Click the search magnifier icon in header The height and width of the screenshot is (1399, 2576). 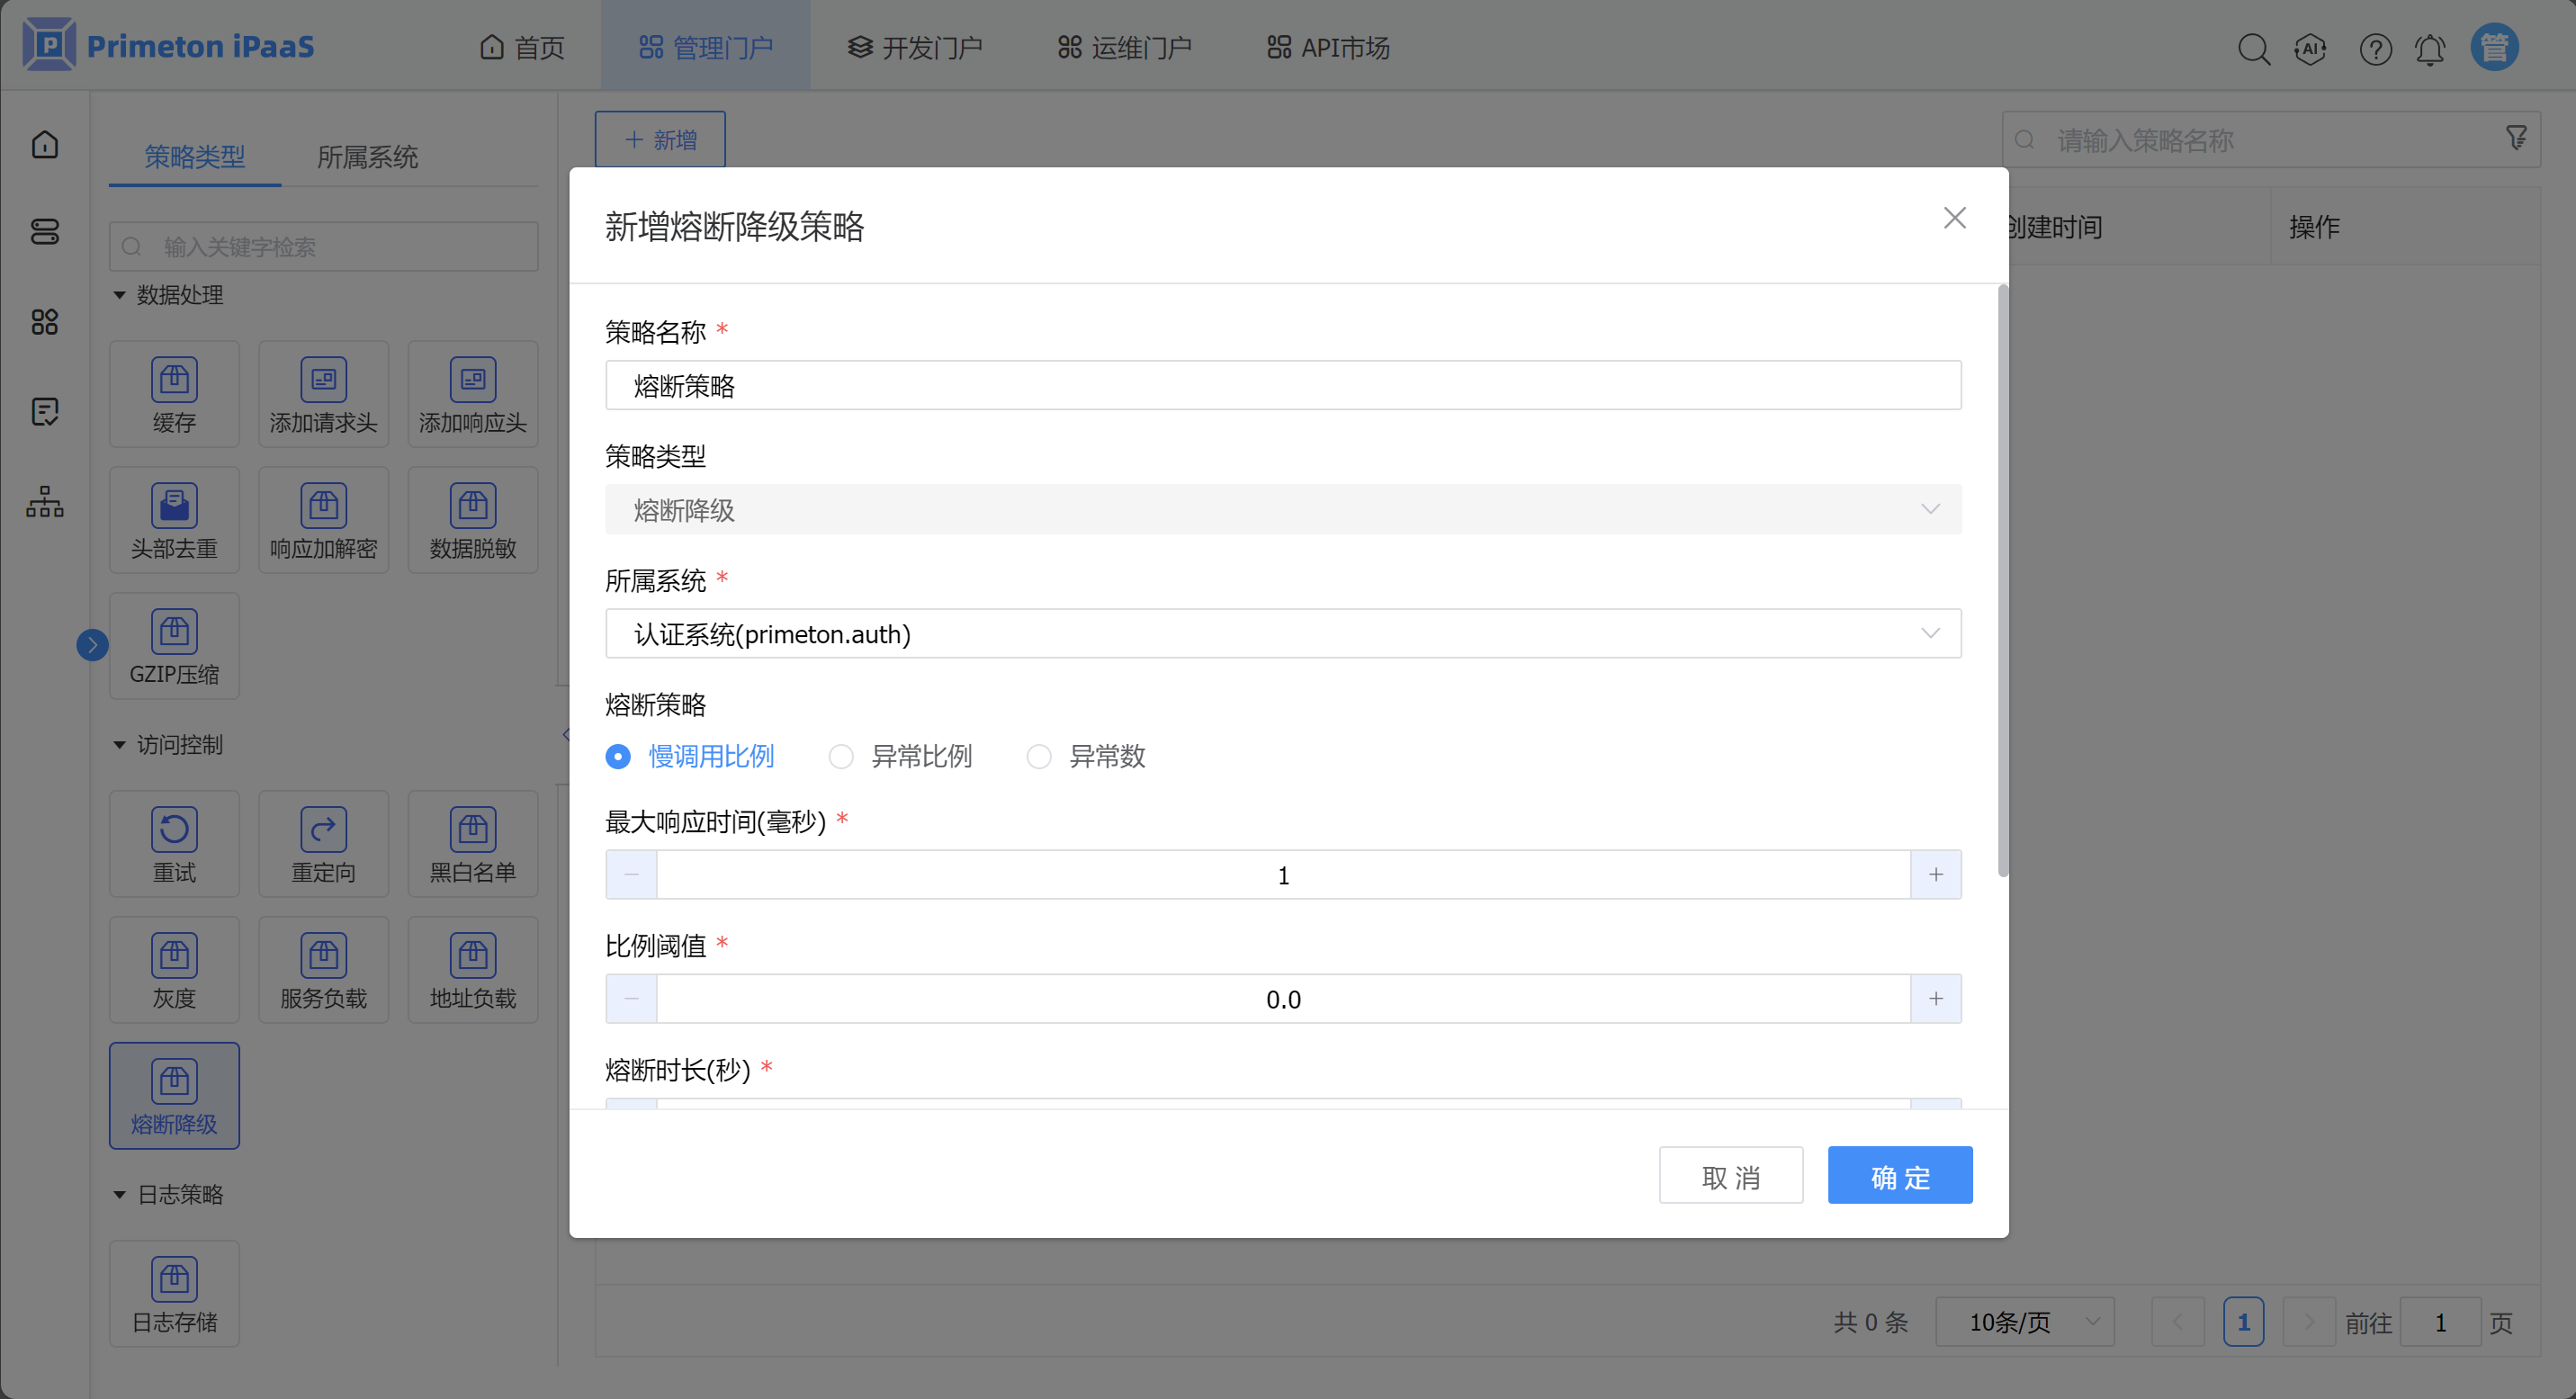[2253, 48]
